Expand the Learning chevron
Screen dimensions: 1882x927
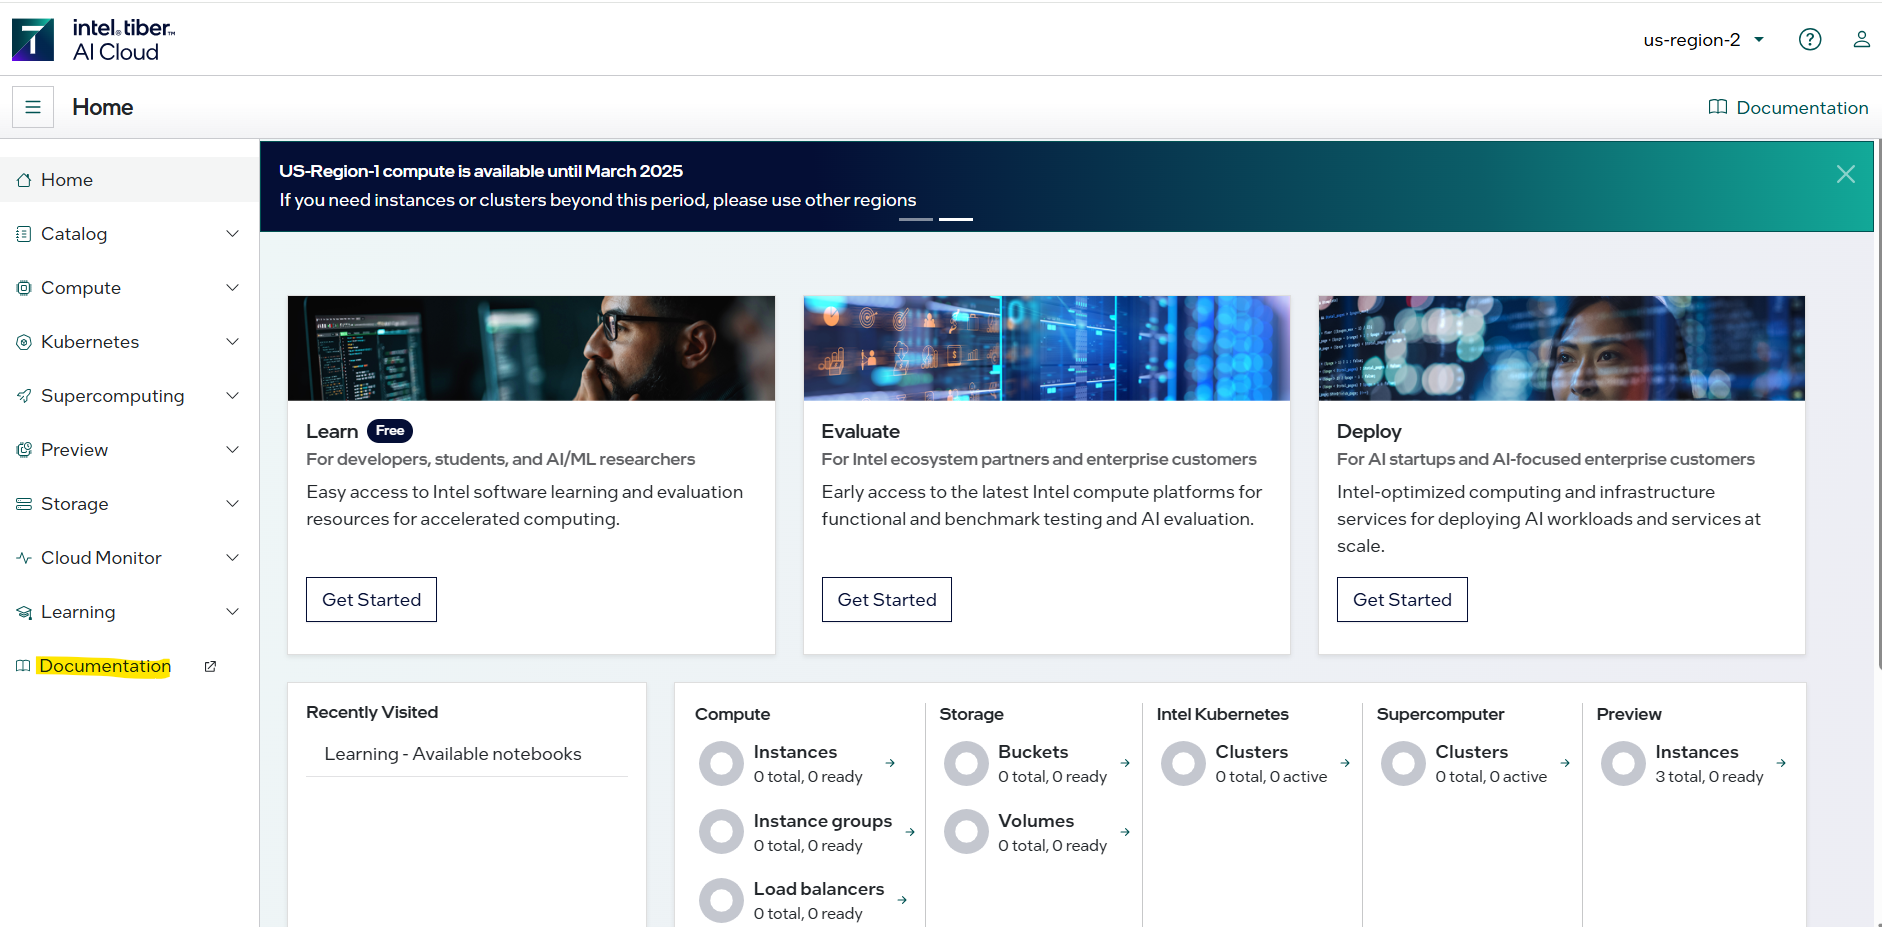(x=233, y=612)
